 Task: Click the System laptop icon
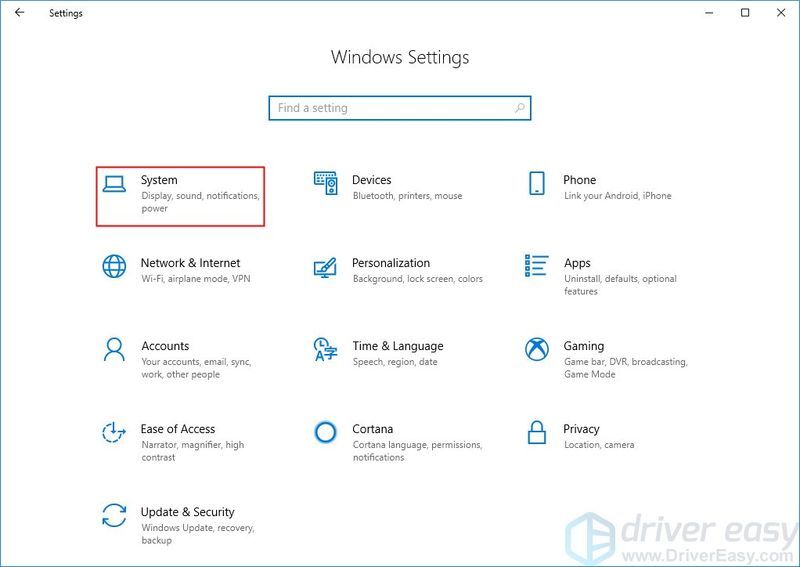tap(114, 184)
